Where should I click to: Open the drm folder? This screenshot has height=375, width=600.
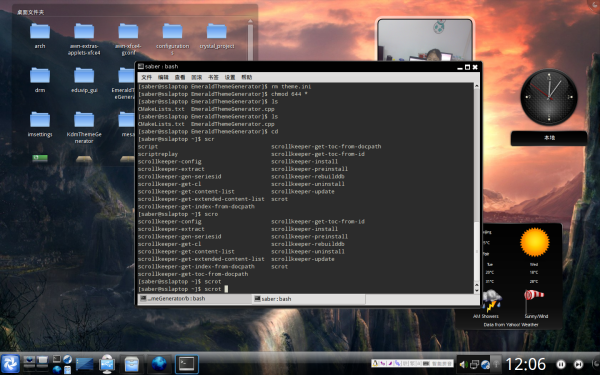coord(40,80)
